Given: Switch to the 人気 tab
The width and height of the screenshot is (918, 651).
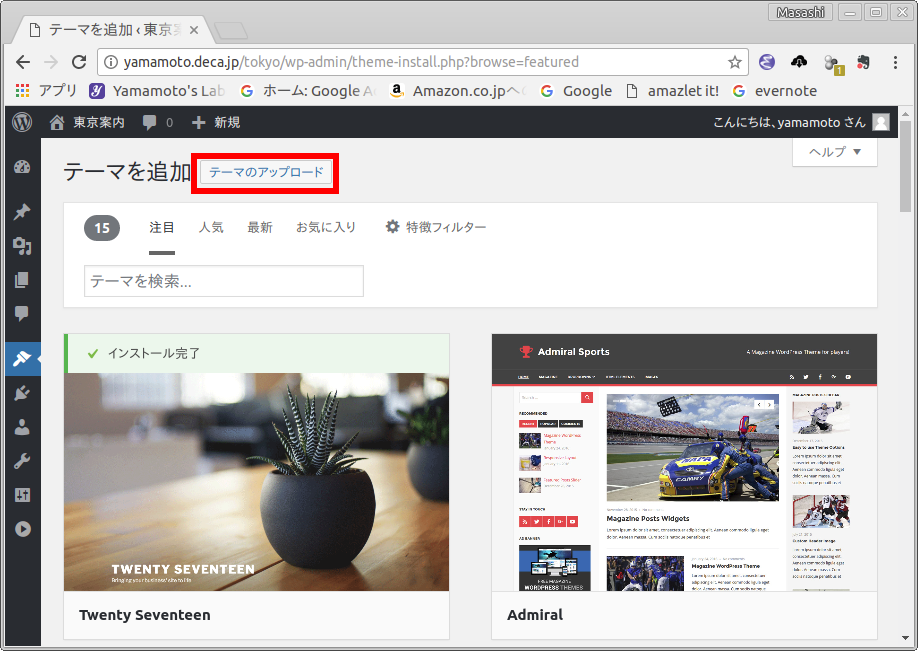Looking at the screenshot, I should tap(211, 227).
